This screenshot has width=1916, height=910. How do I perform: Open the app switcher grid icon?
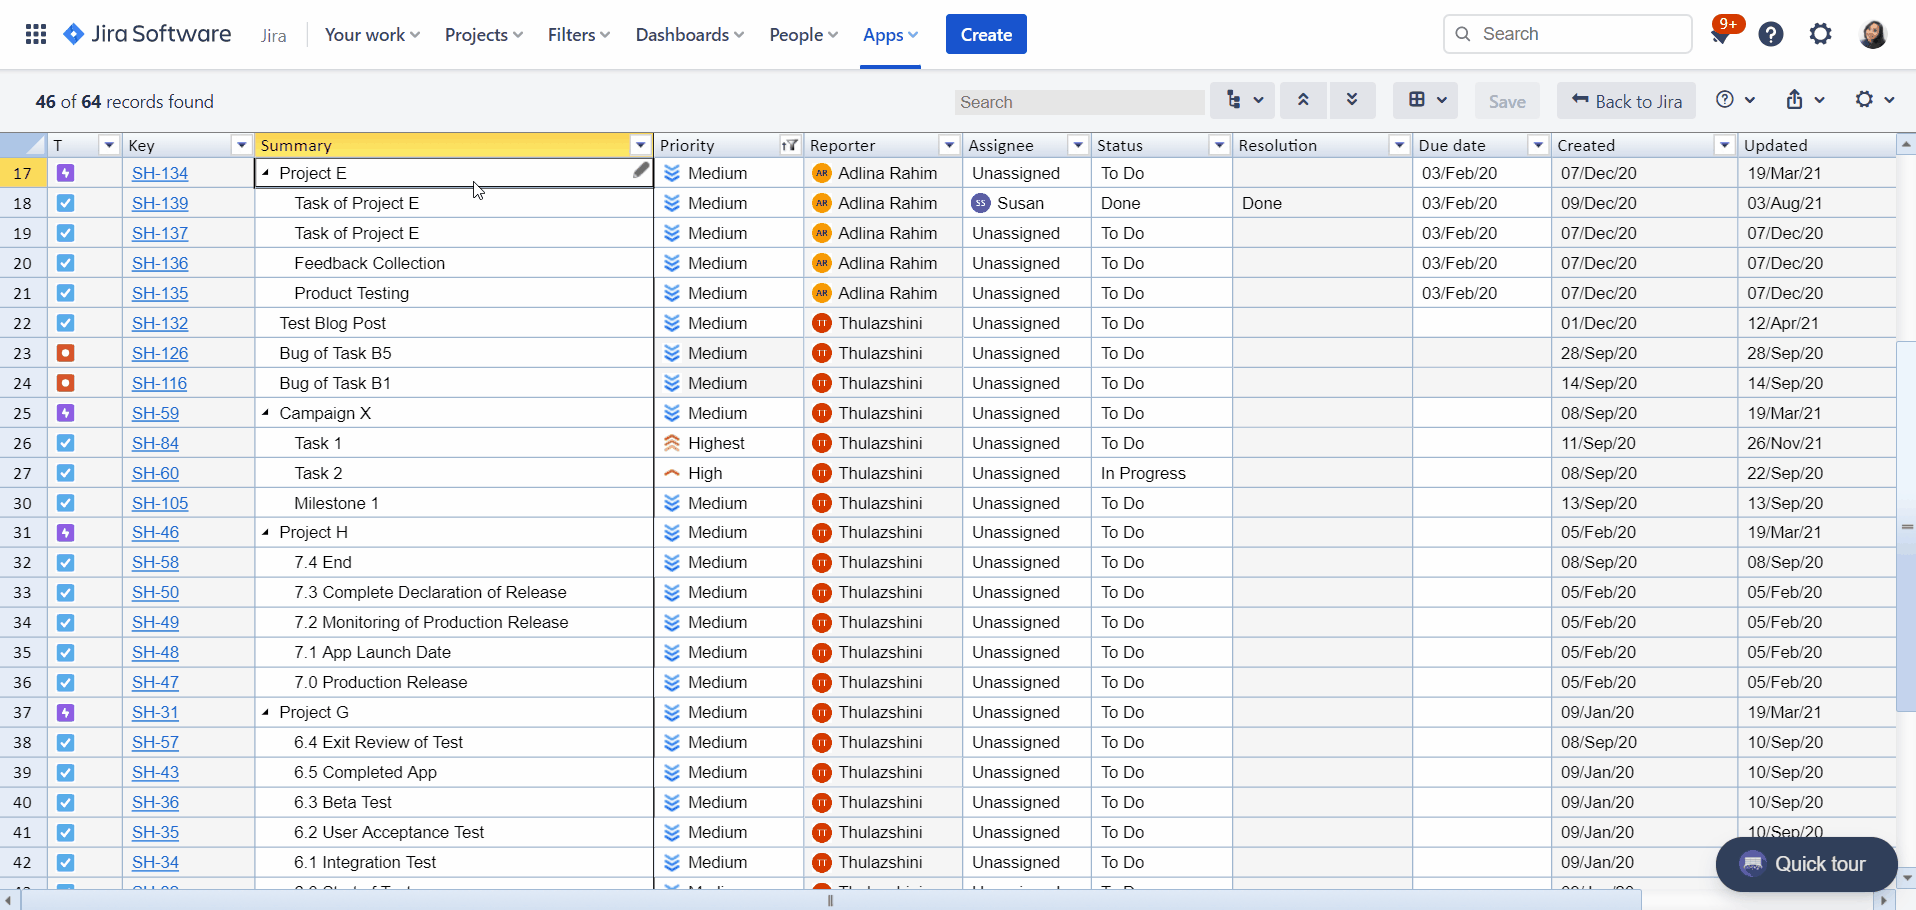click(36, 34)
